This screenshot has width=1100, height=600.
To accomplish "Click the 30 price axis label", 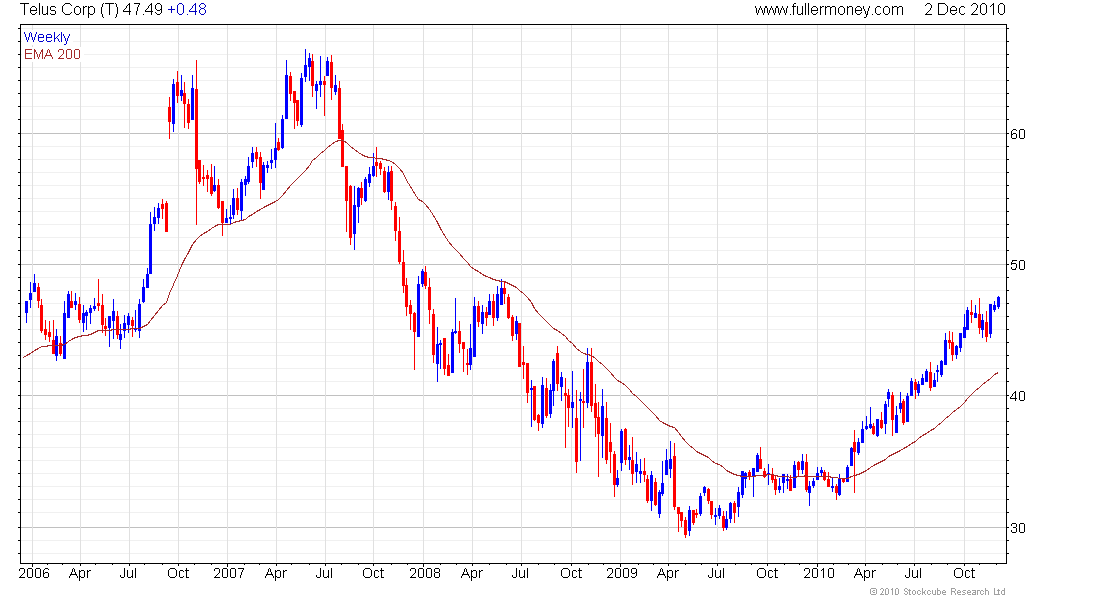I will [x=1017, y=528].
